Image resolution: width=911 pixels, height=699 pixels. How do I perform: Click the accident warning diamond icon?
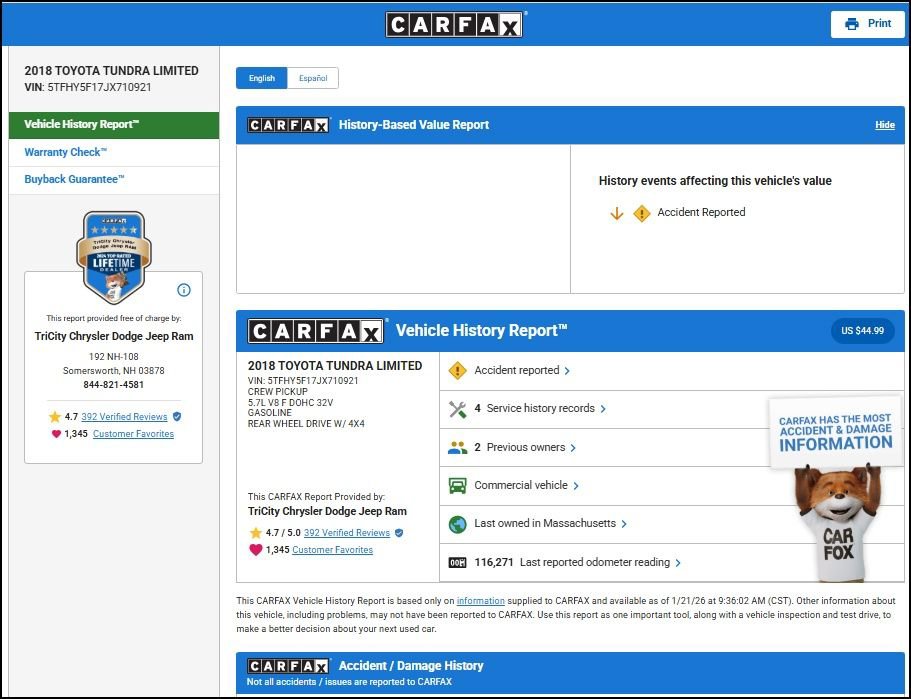458,371
